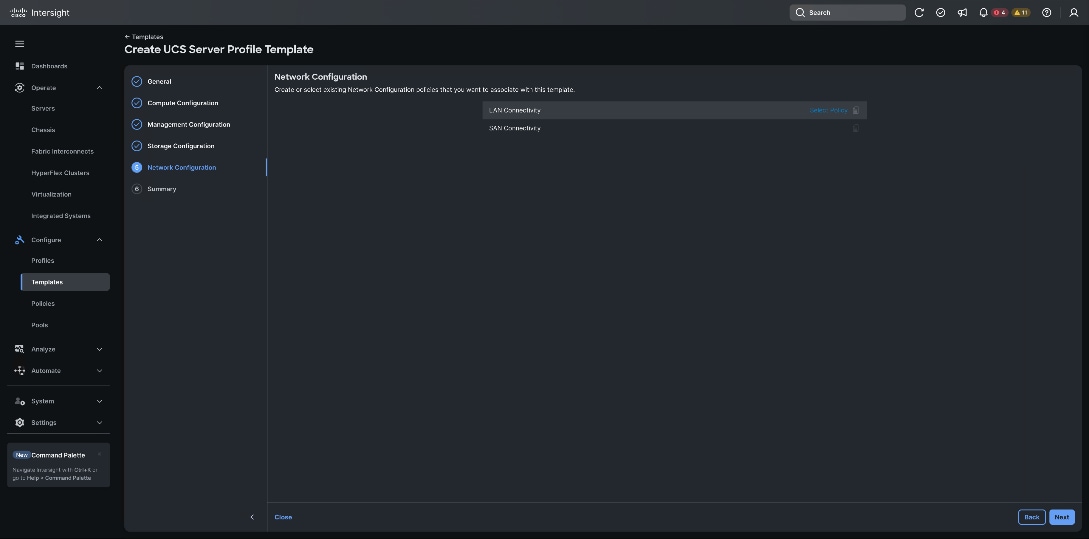
Task: Collapse the Configure section chevron
Action: click(x=99, y=240)
